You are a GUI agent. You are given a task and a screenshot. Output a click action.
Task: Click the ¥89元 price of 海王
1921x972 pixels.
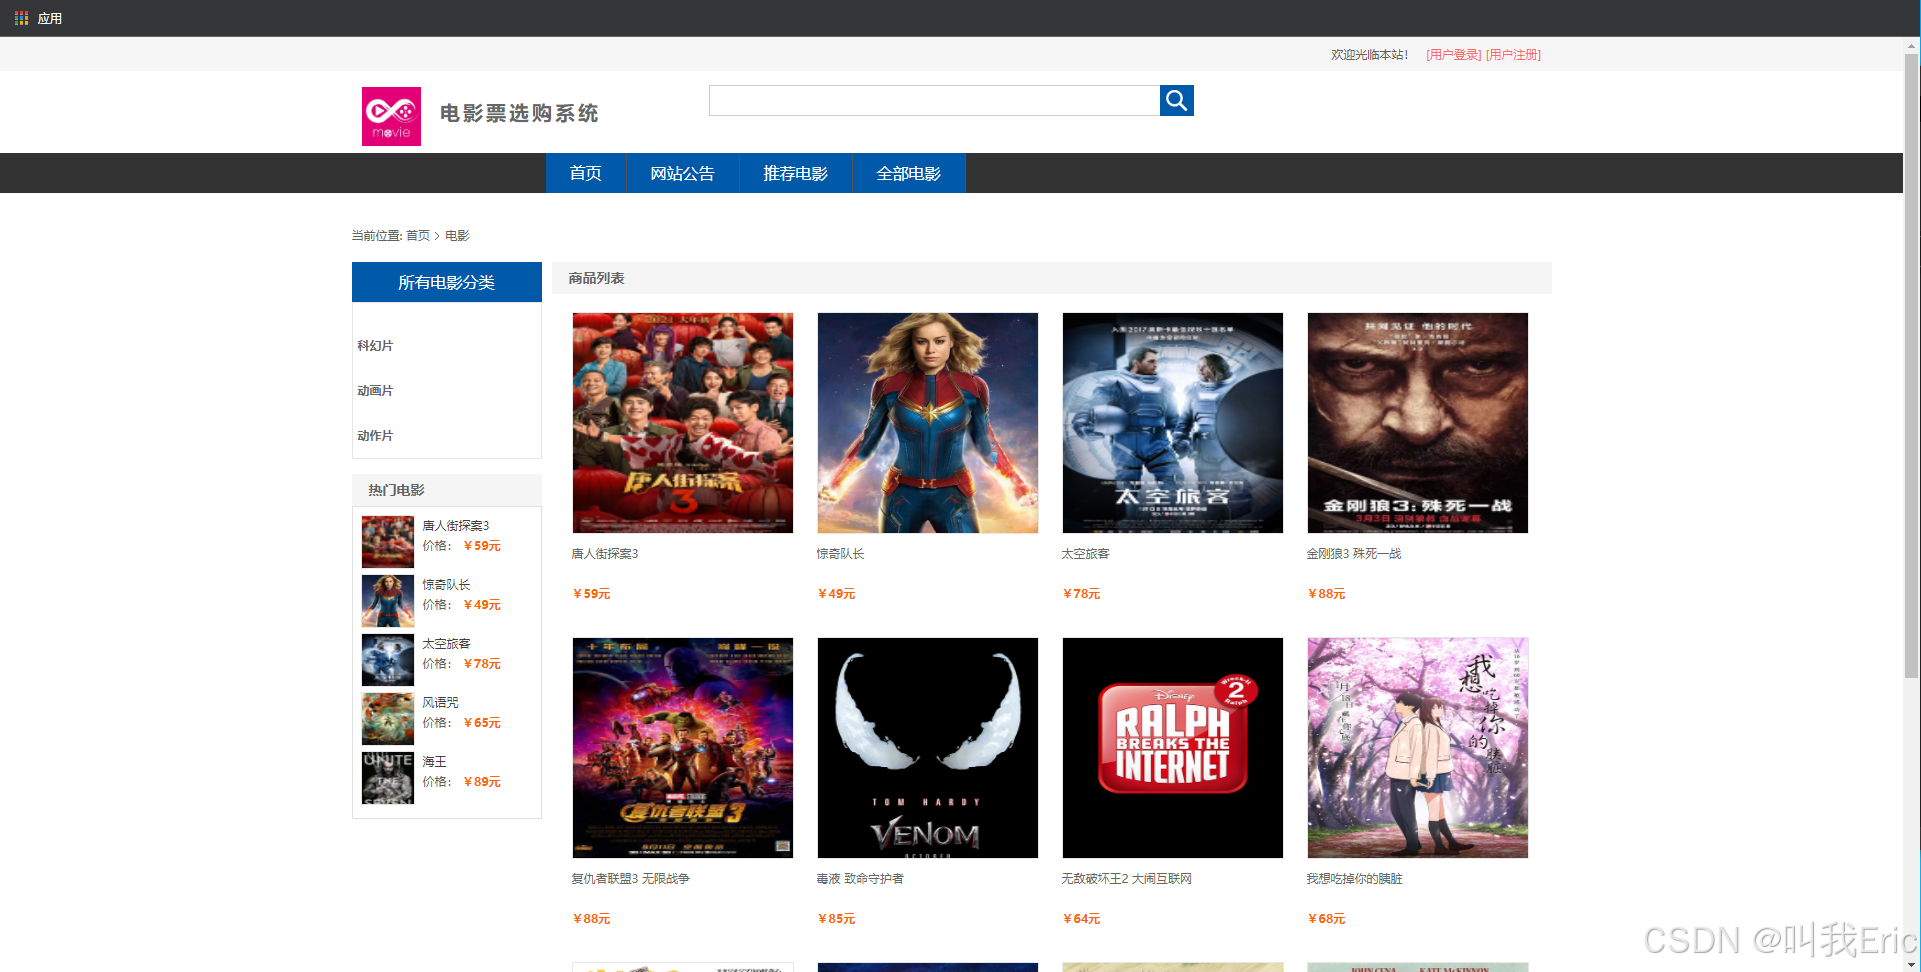point(482,782)
